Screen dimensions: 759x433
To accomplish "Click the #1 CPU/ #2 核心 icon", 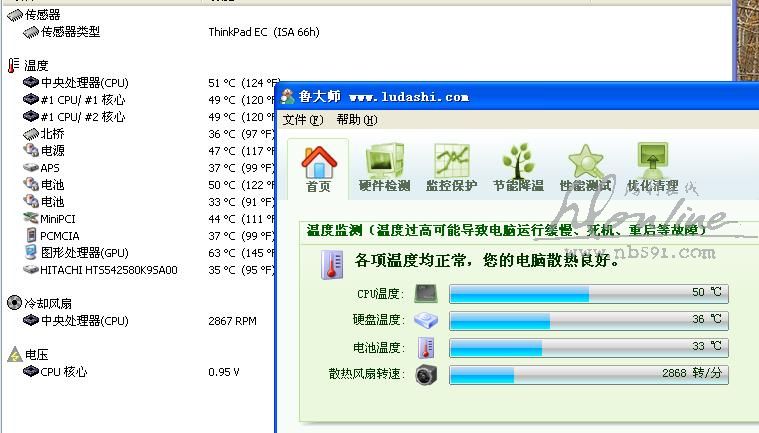I will 31,116.
